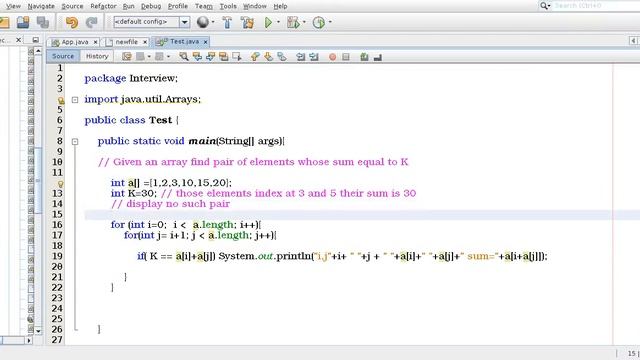Click Stop Macro Recording icon
Image resolution: width=640 pixels, height=360 pixels.
tap(346, 57)
